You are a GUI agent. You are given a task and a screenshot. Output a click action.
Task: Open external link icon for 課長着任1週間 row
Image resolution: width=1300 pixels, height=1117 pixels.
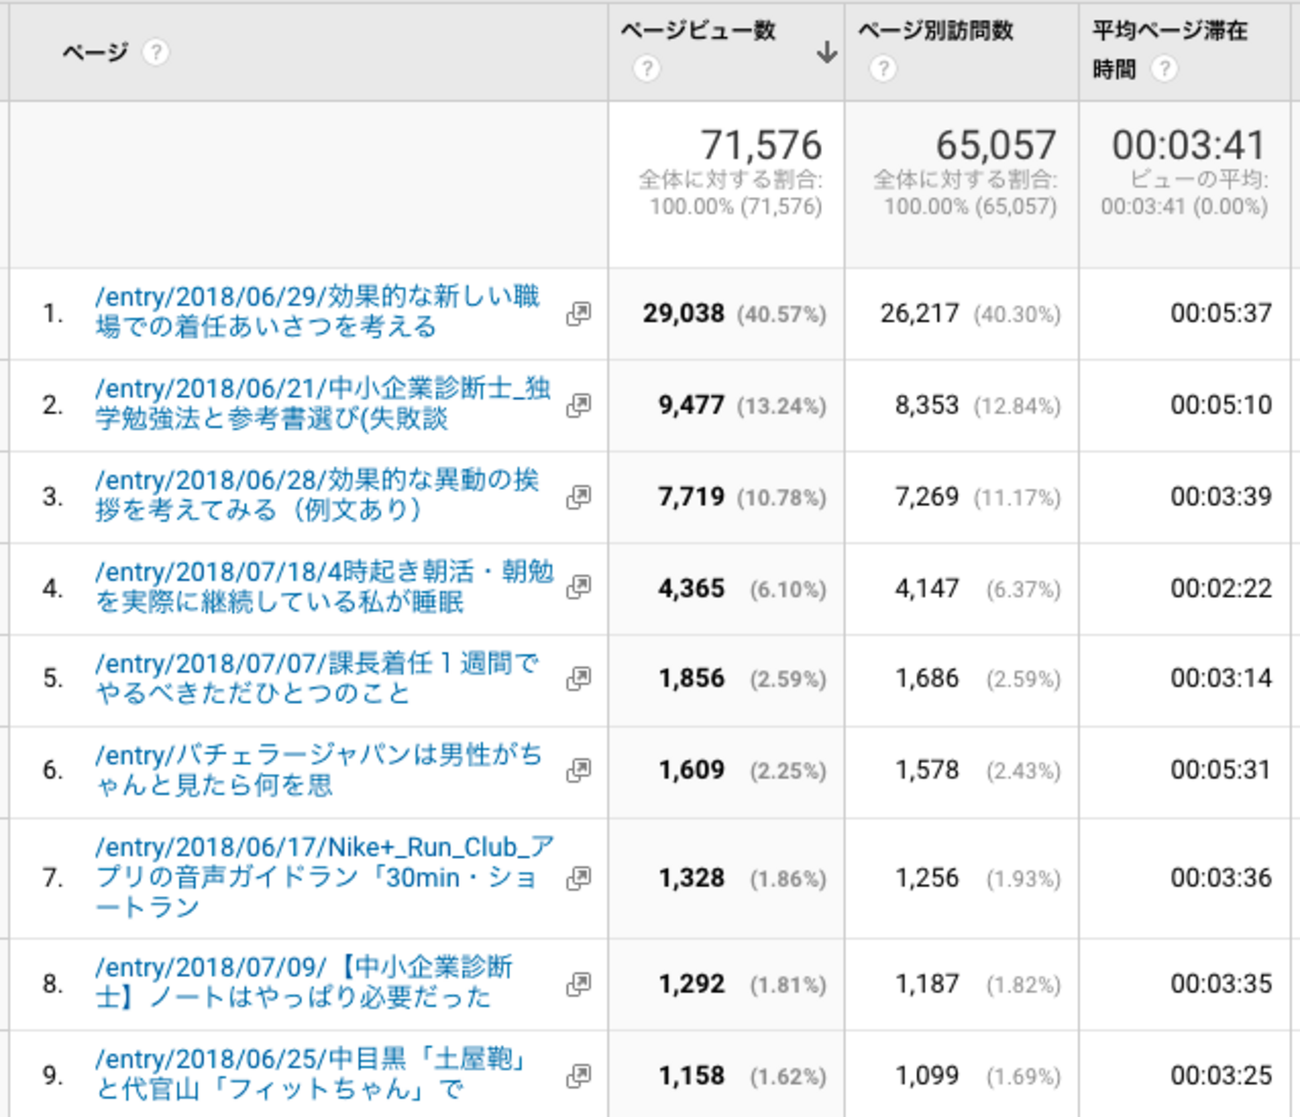tap(578, 678)
